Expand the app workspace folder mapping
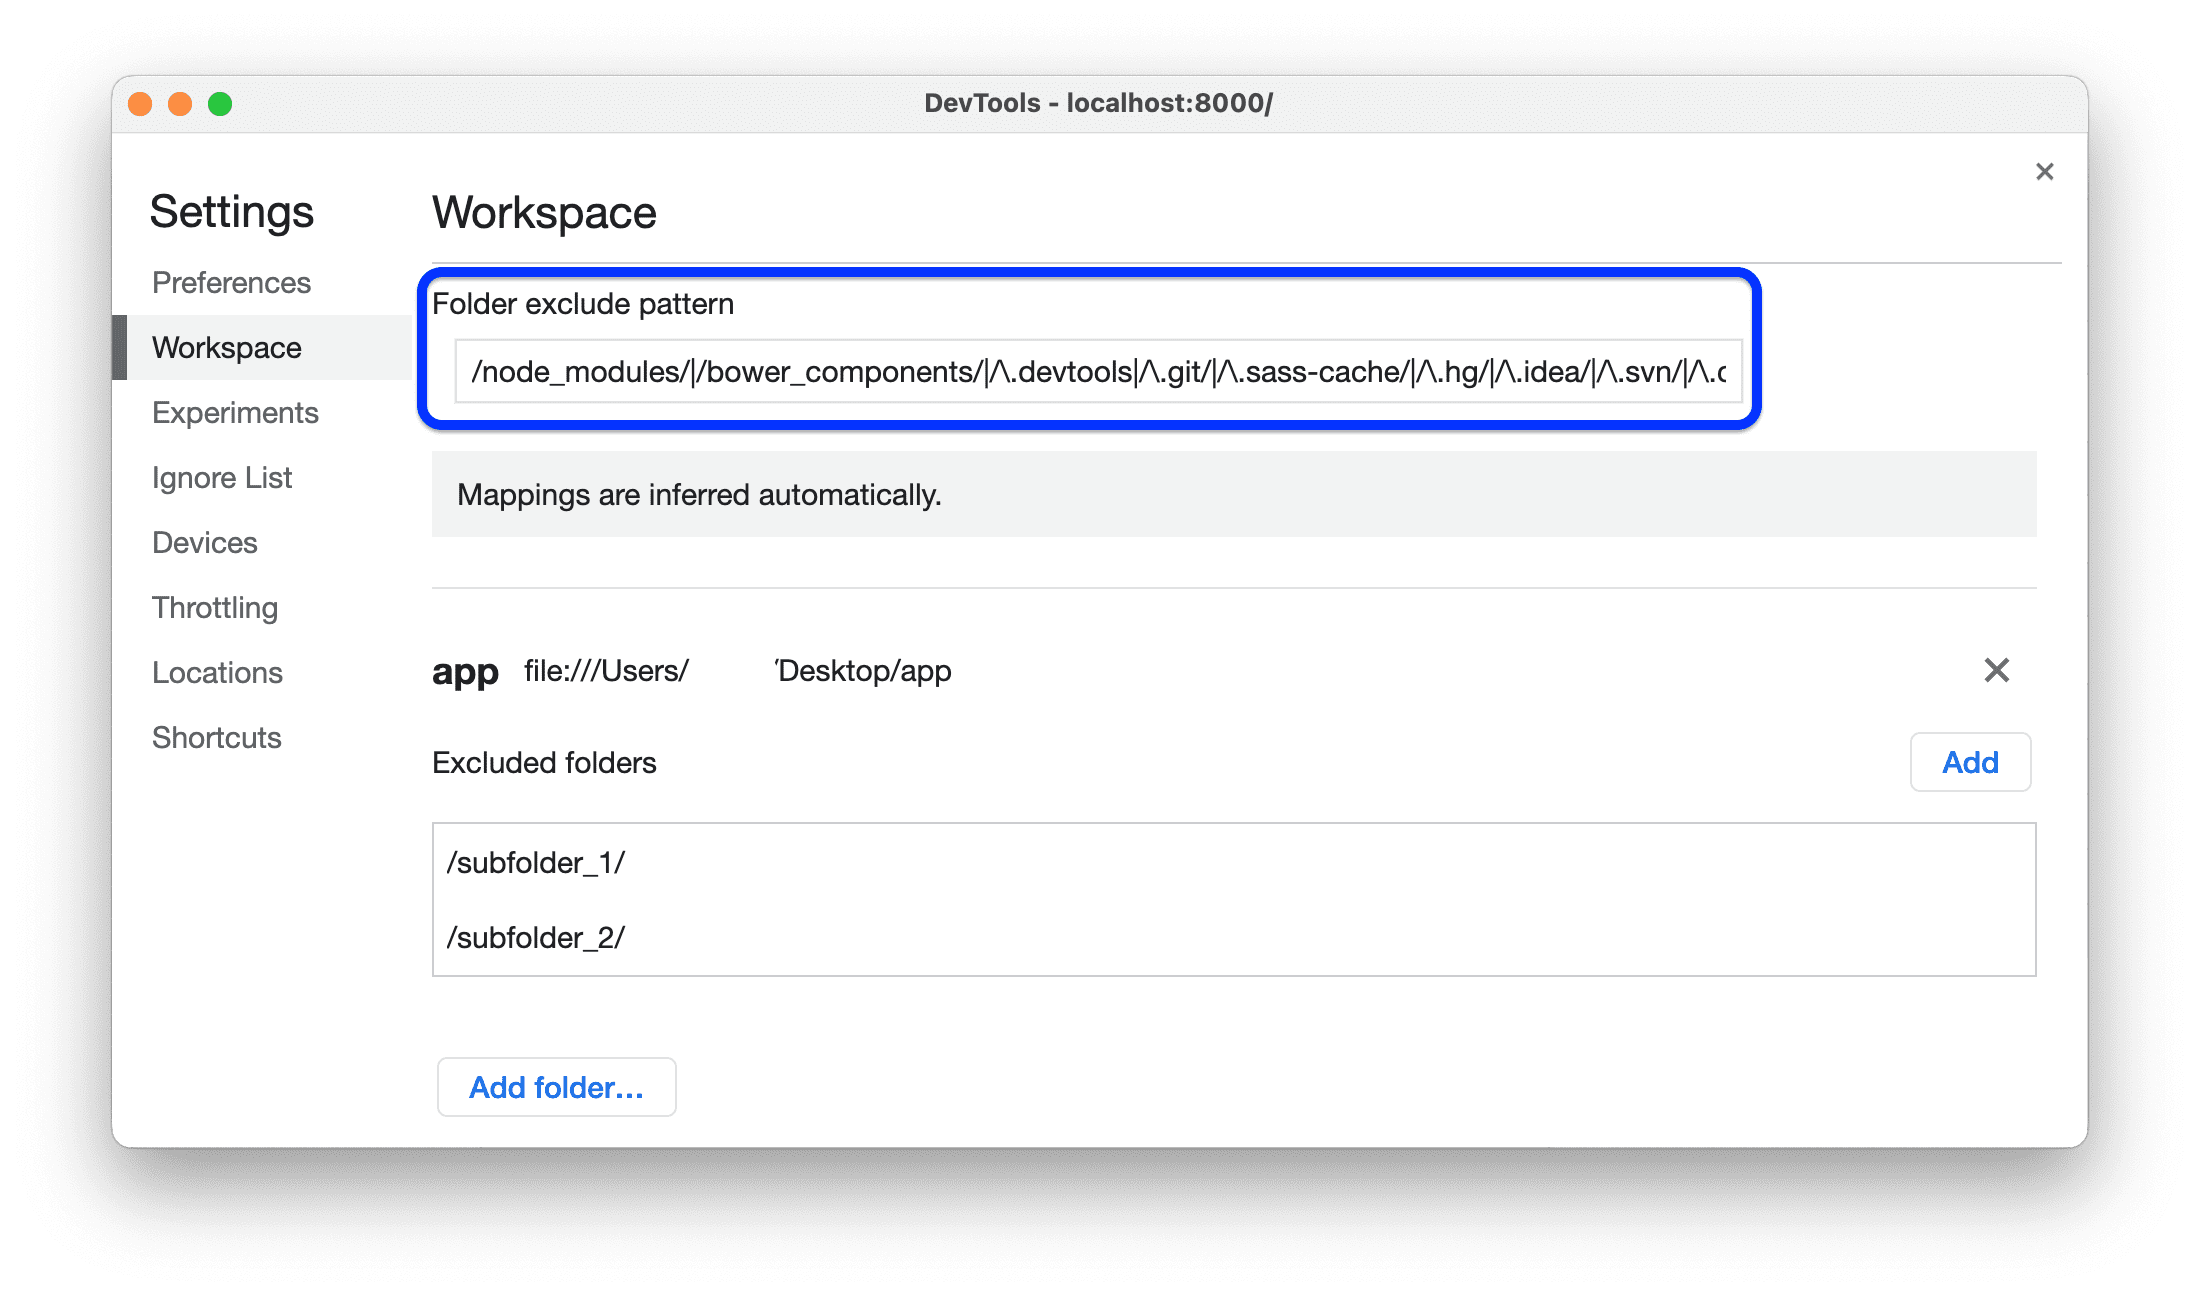The image size is (2200, 1296). (x=463, y=670)
